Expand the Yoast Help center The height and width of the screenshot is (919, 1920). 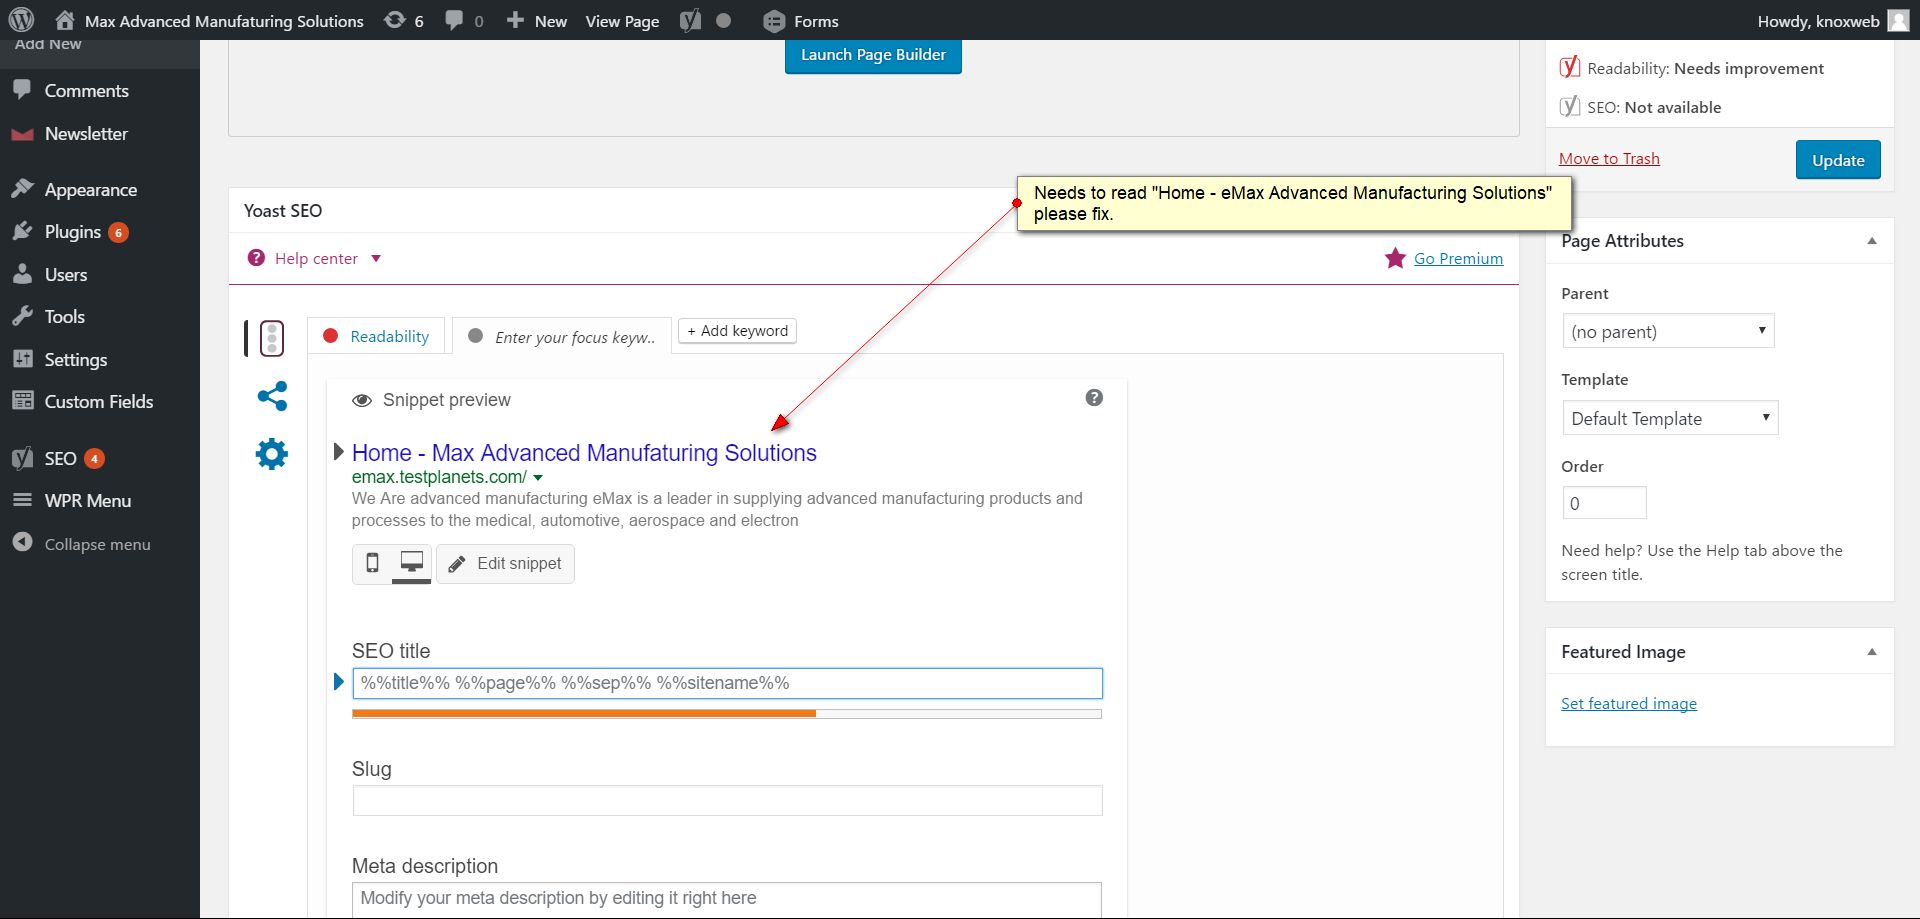pos(315,259)
